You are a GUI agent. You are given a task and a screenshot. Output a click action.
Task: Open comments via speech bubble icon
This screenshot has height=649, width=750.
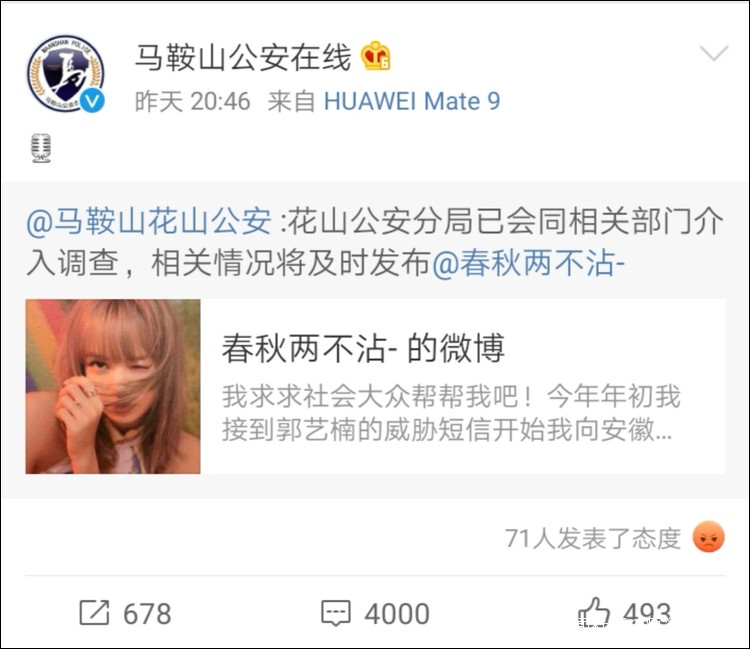coord(336,613)
